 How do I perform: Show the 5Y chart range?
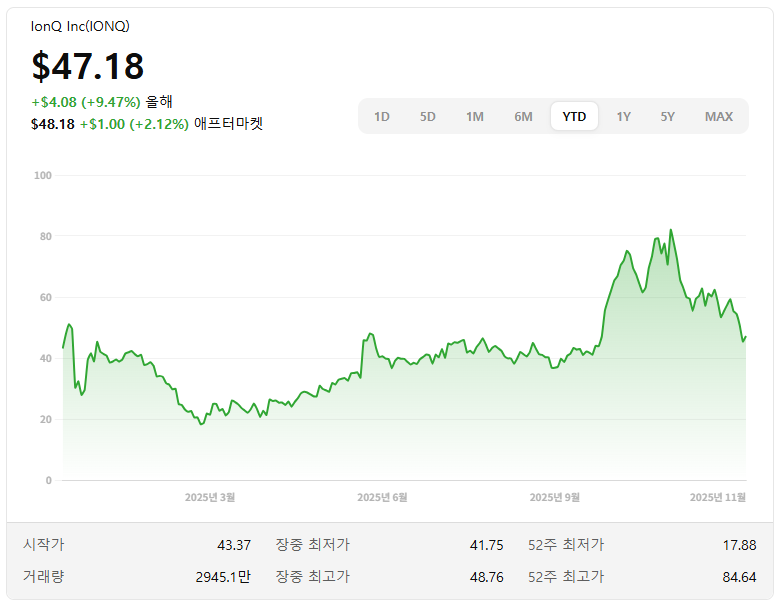pos(667,117)
